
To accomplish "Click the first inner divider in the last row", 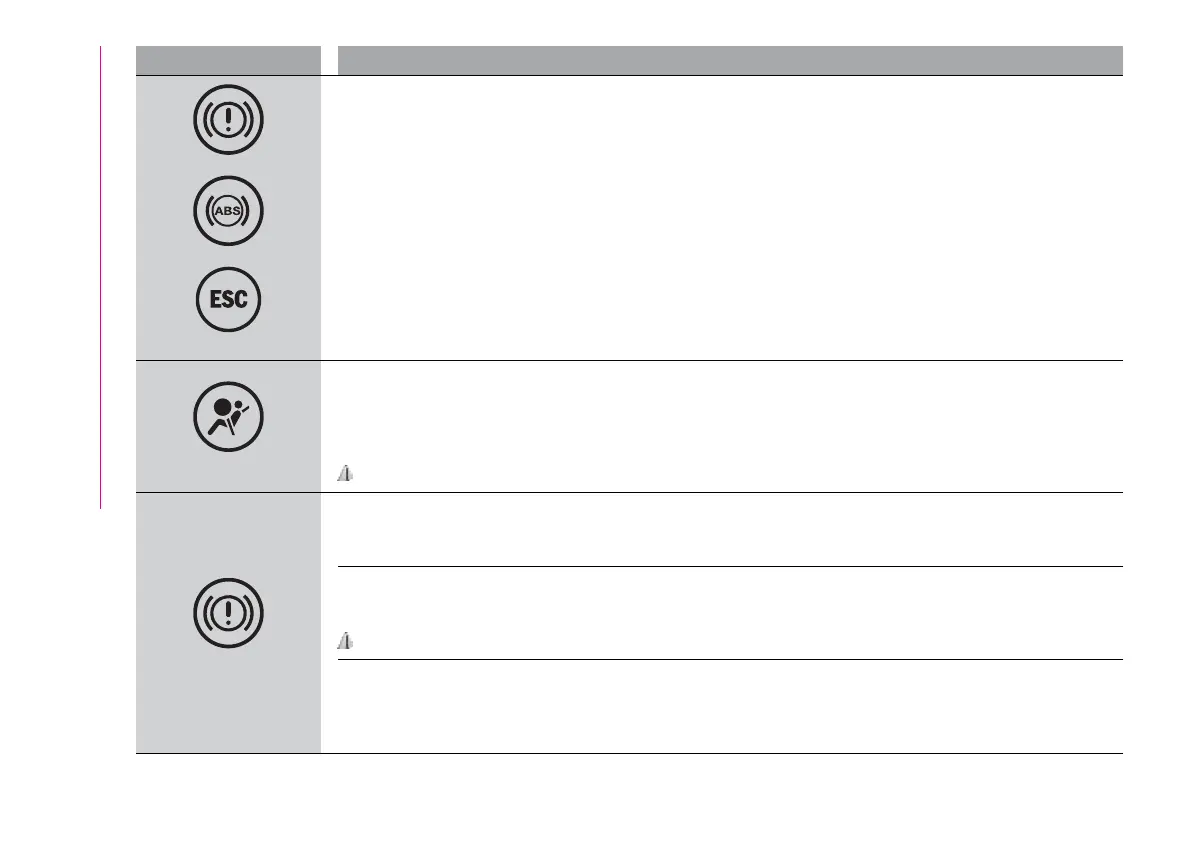I will pyautogui.click(x=730, y=566).
